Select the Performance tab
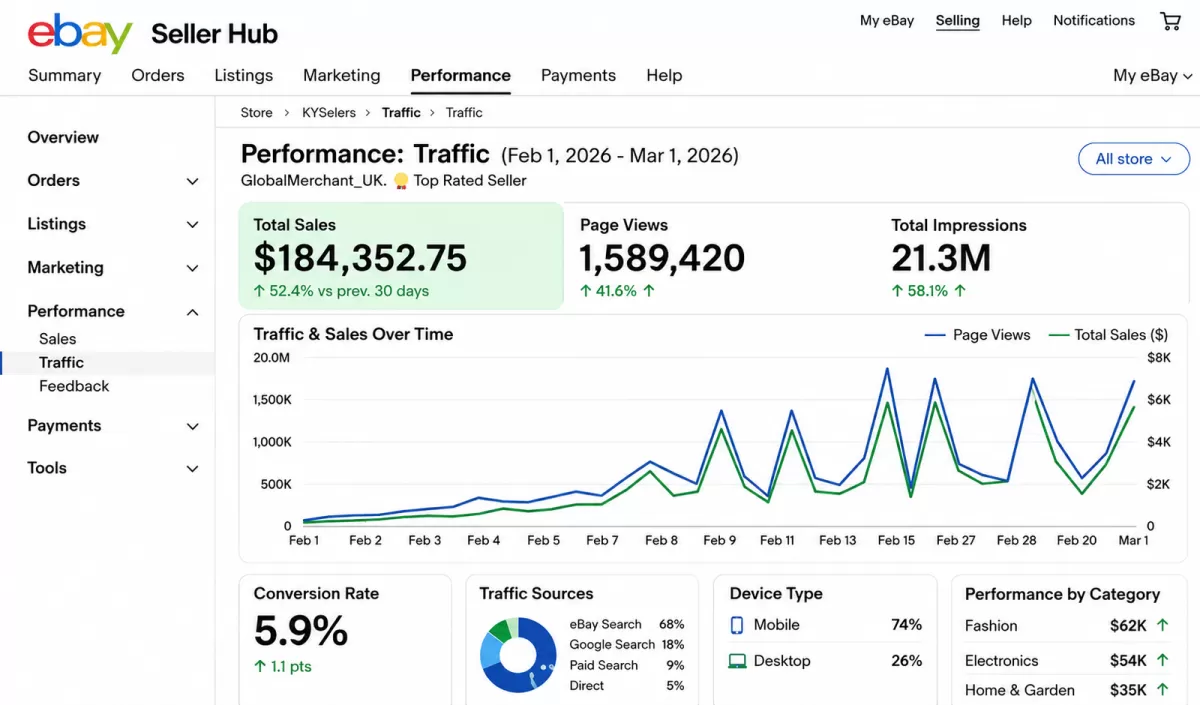The image size is (1200, 705). pos(461,75)
